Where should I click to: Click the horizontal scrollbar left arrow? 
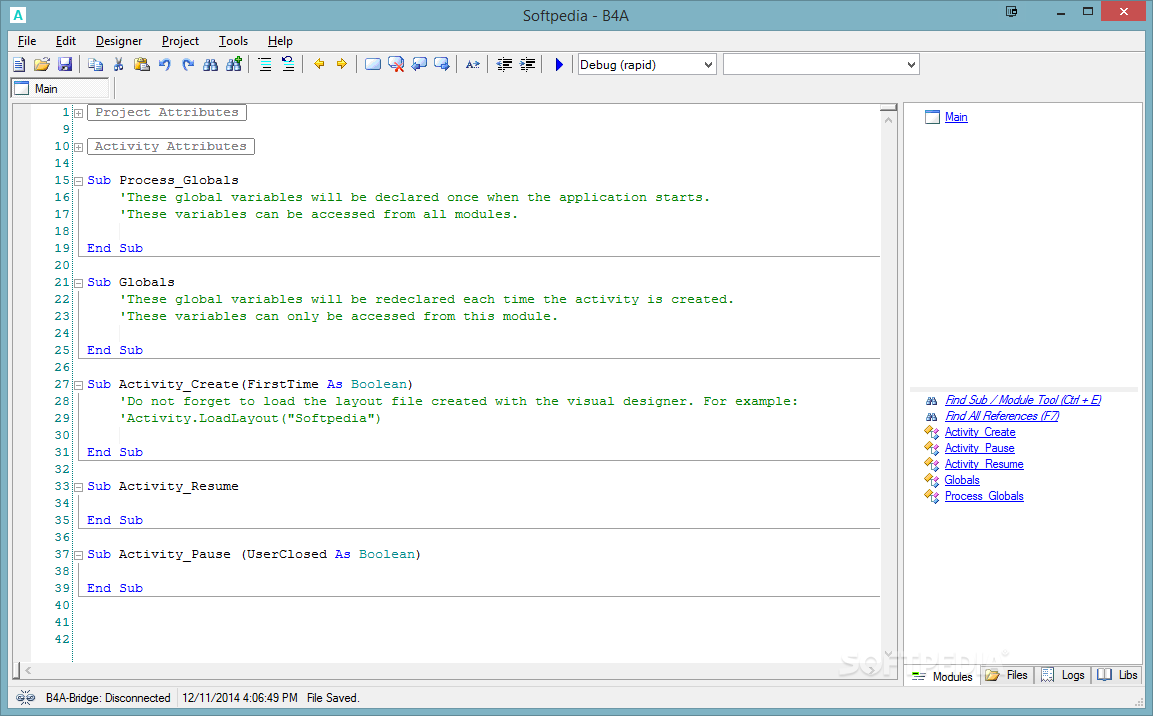(x=28, y=670)
